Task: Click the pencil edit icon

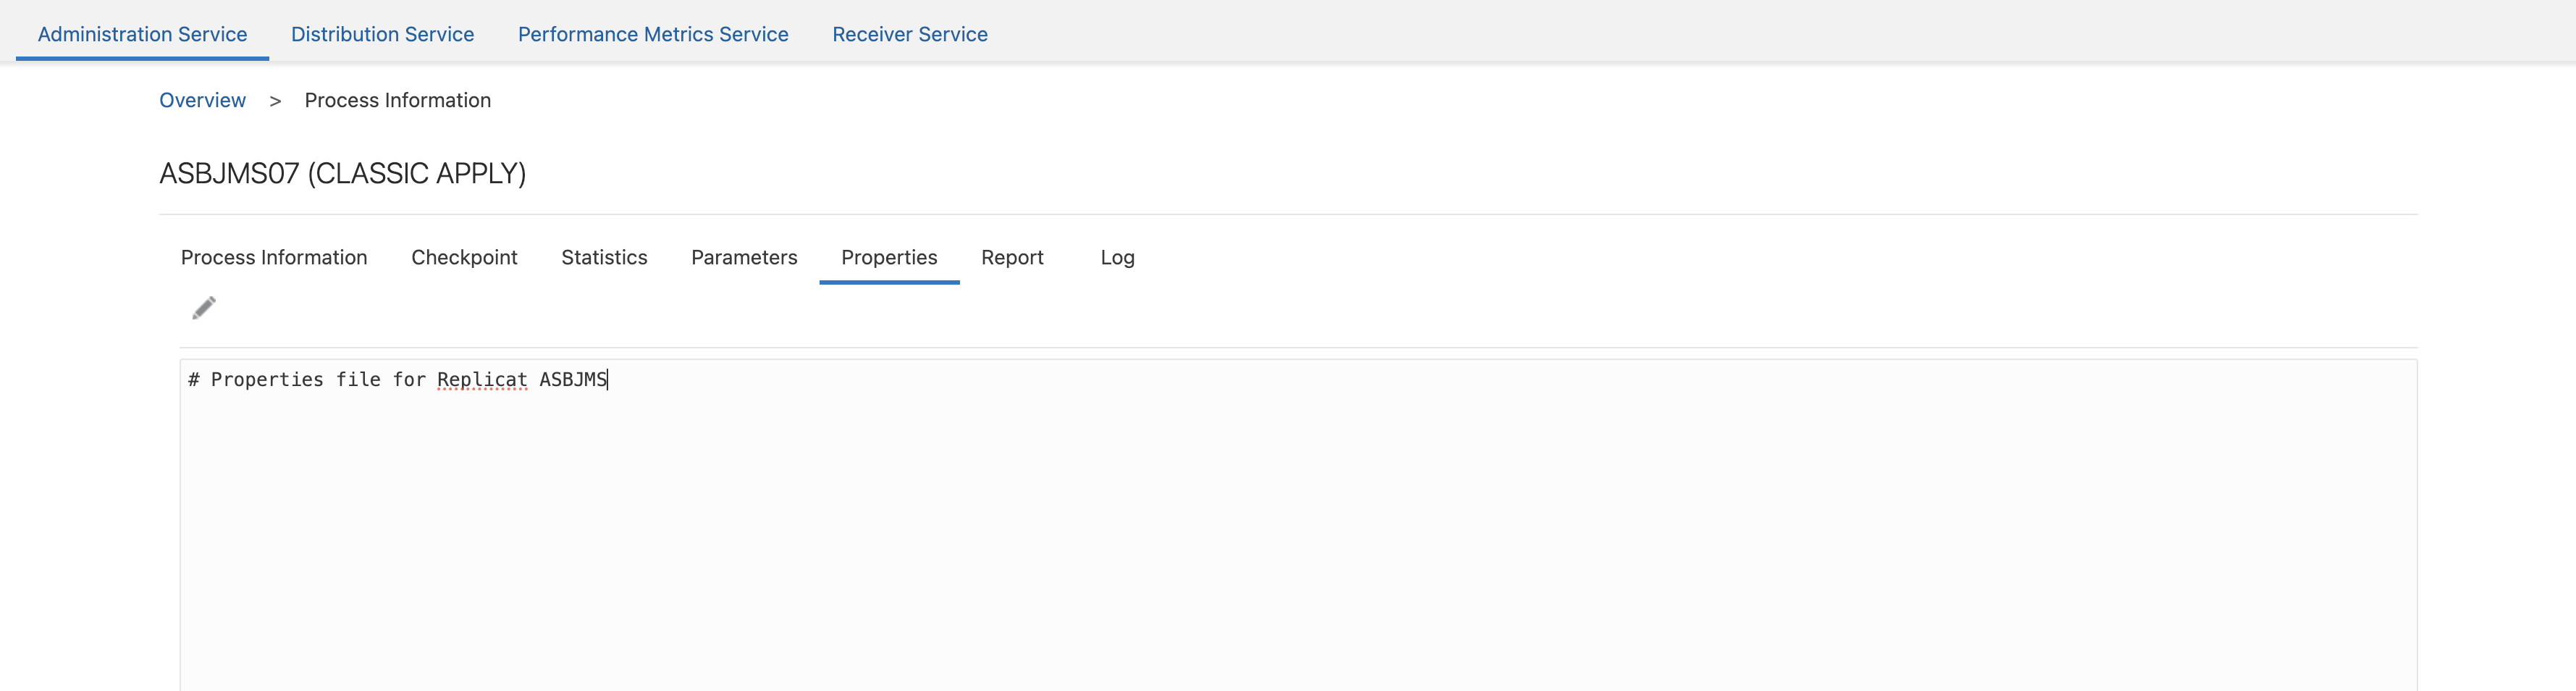Action: 204,308
